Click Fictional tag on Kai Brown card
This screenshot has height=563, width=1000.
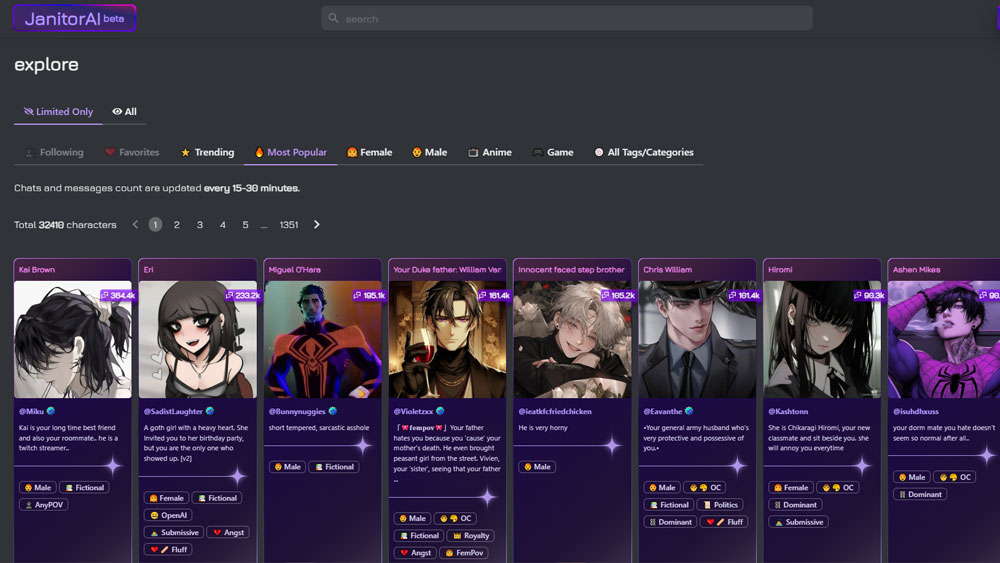coord(85,488)
